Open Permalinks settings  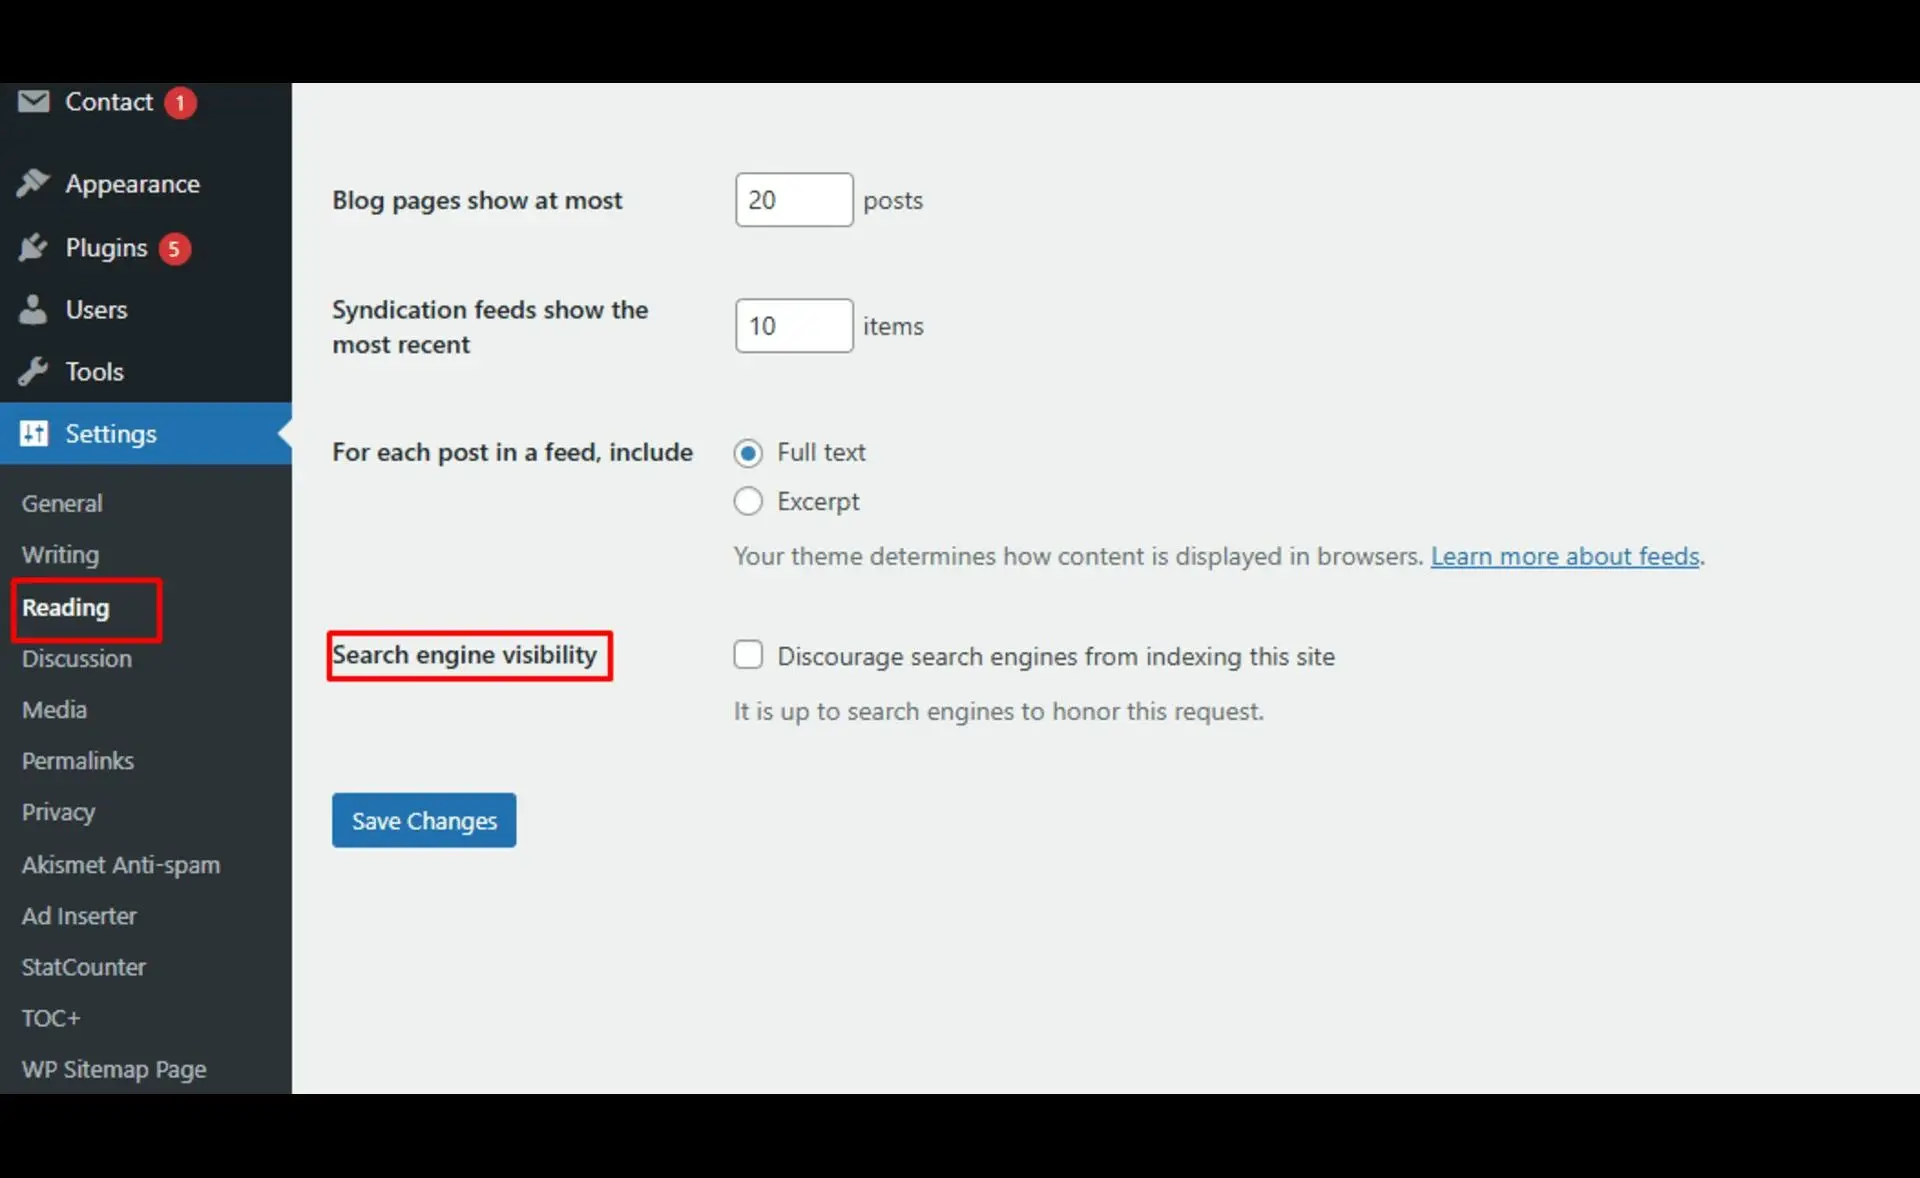click(78, 760)
